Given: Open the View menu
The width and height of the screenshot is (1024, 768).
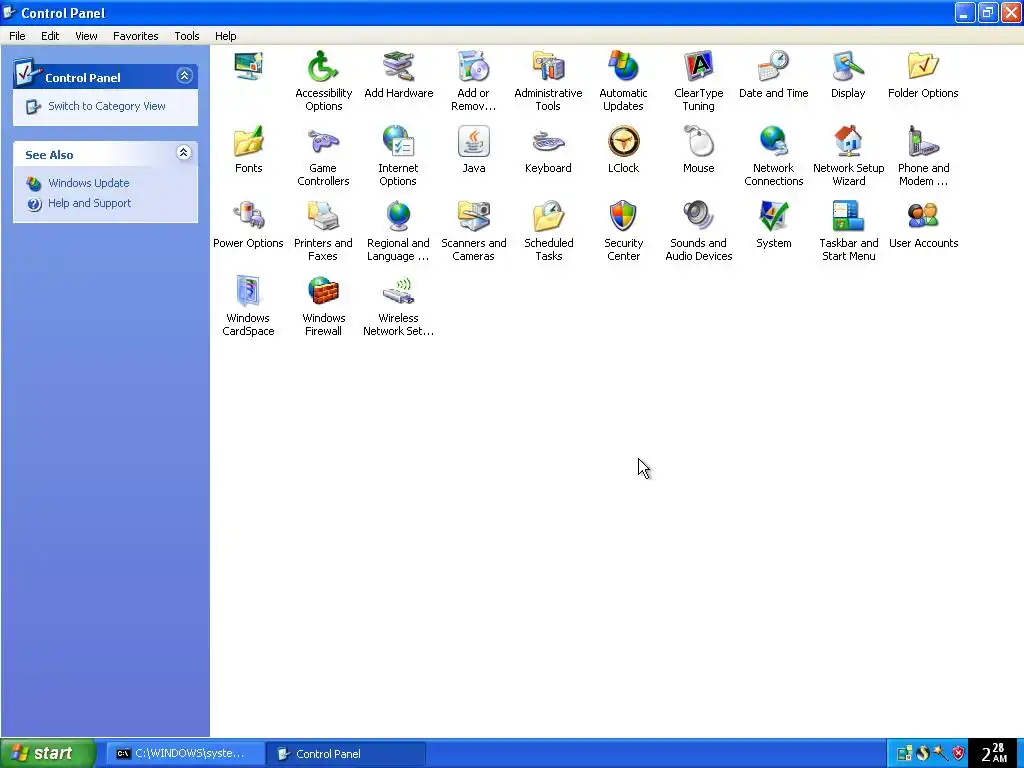Looking at the screenshot, I should [x=86, y=36].
